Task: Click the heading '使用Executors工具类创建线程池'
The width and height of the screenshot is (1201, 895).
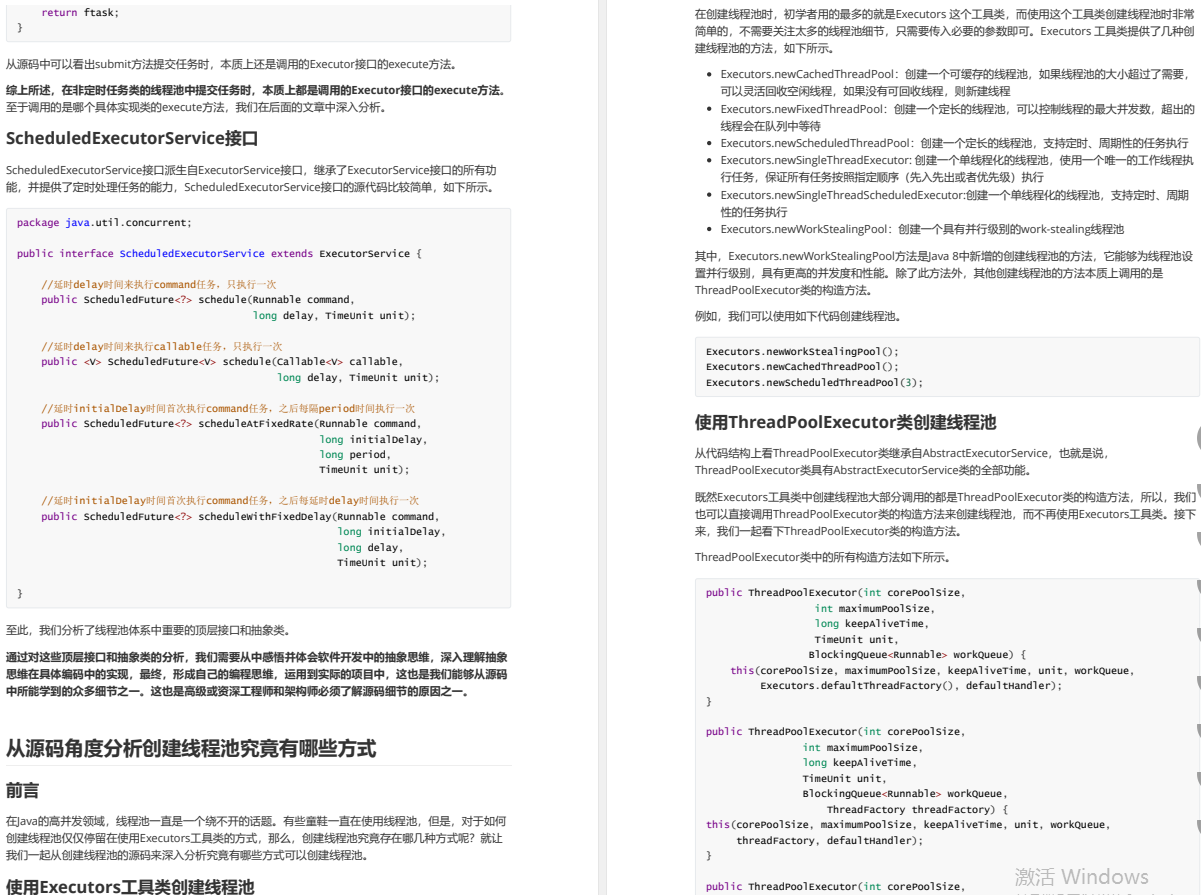Action: pos(130,886)
